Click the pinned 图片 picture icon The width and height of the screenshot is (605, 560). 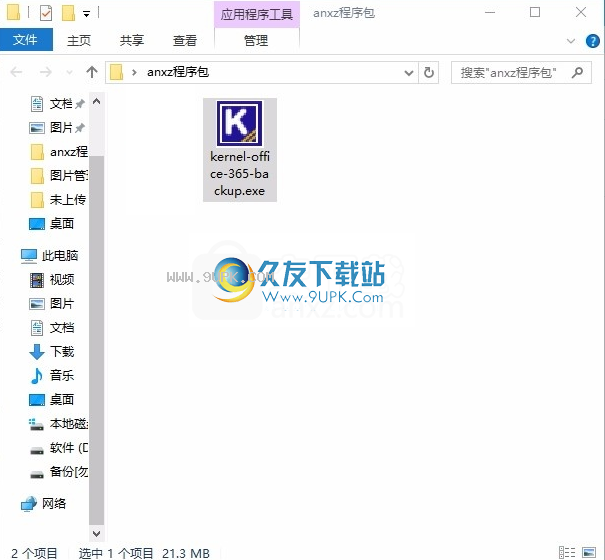(x=37, y=128)
